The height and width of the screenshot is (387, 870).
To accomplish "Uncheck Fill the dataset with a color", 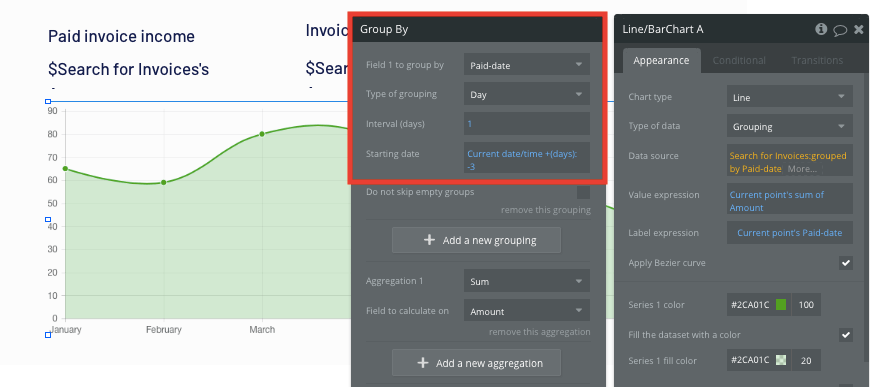I will 846,335.
